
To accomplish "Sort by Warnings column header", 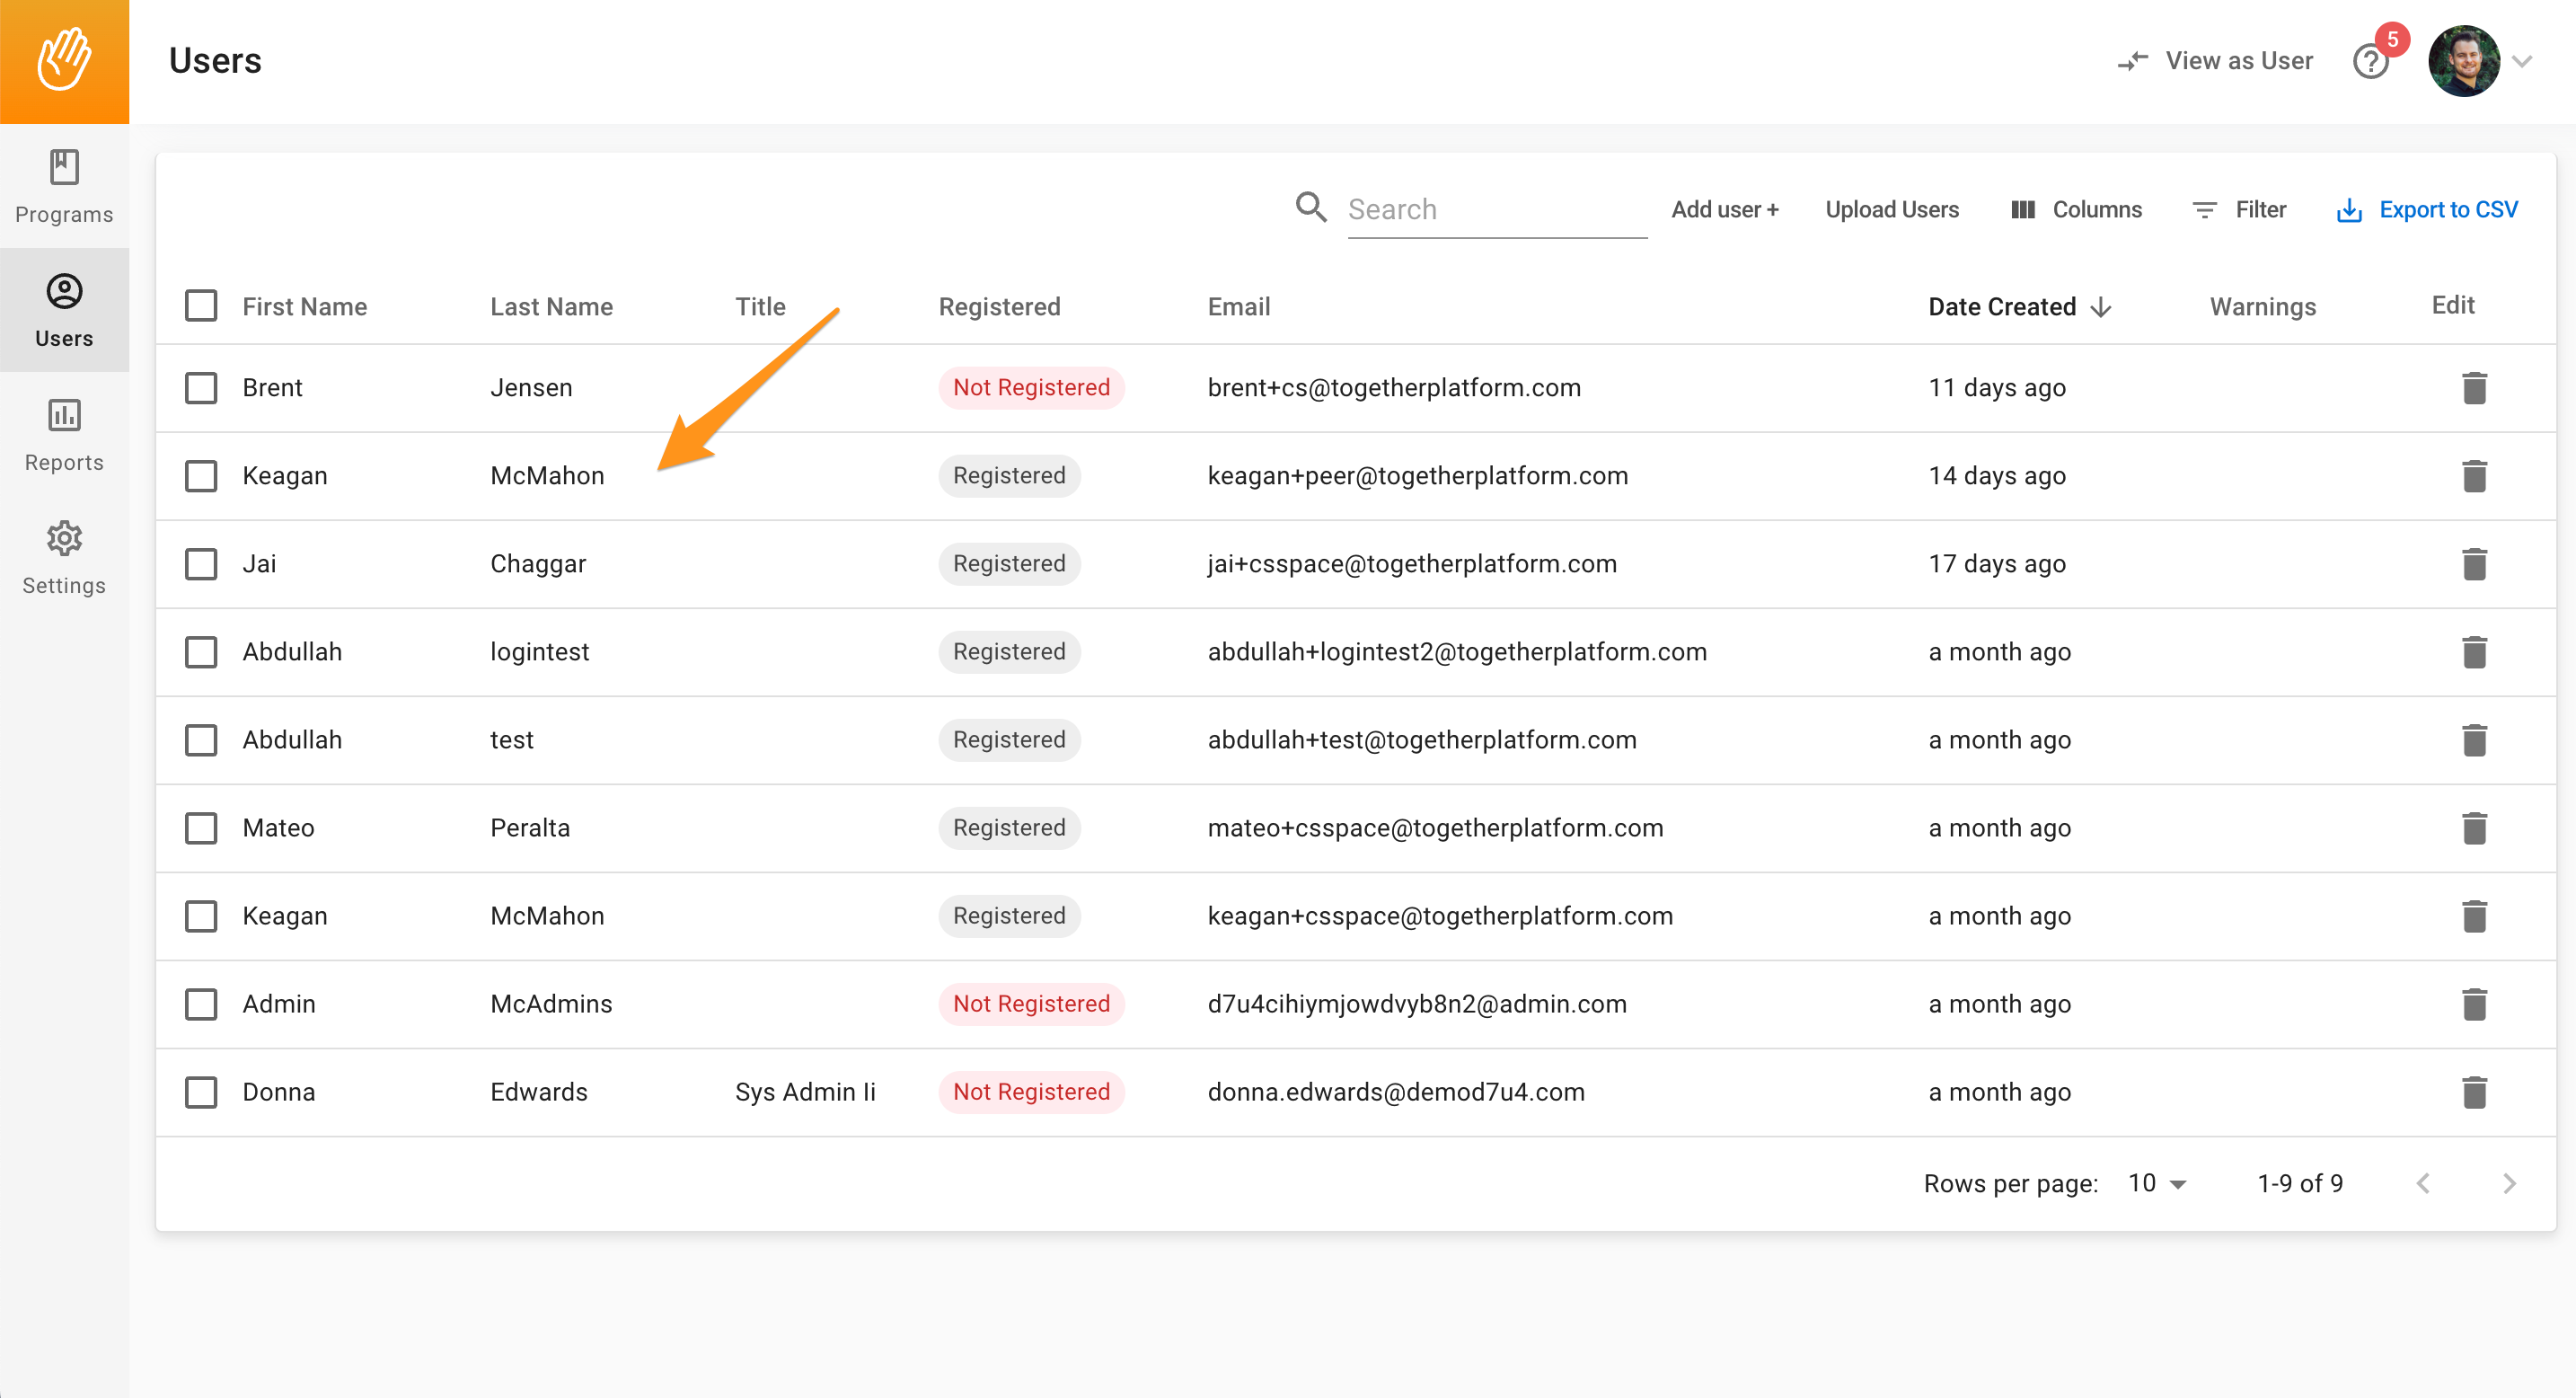I will click(2263, 307).
